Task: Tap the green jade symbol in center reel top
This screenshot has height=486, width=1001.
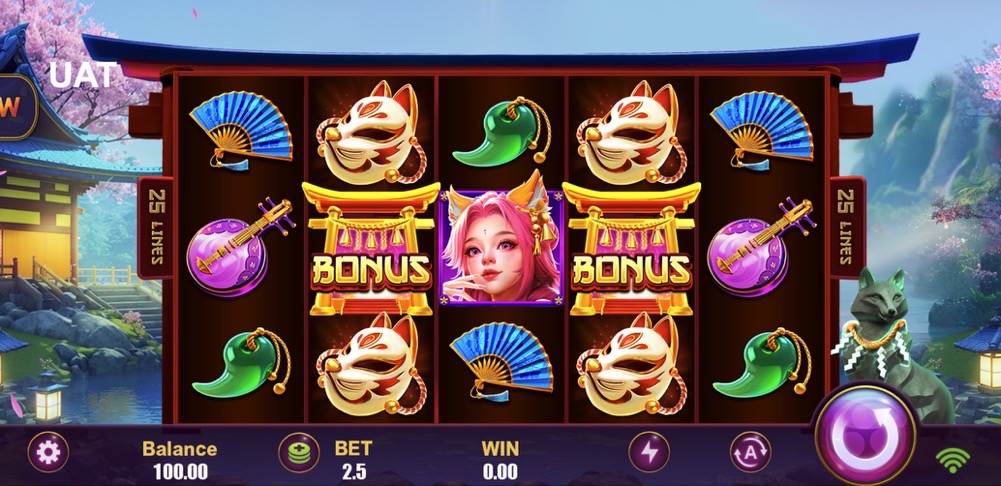Action: click(x=501, y=132)
